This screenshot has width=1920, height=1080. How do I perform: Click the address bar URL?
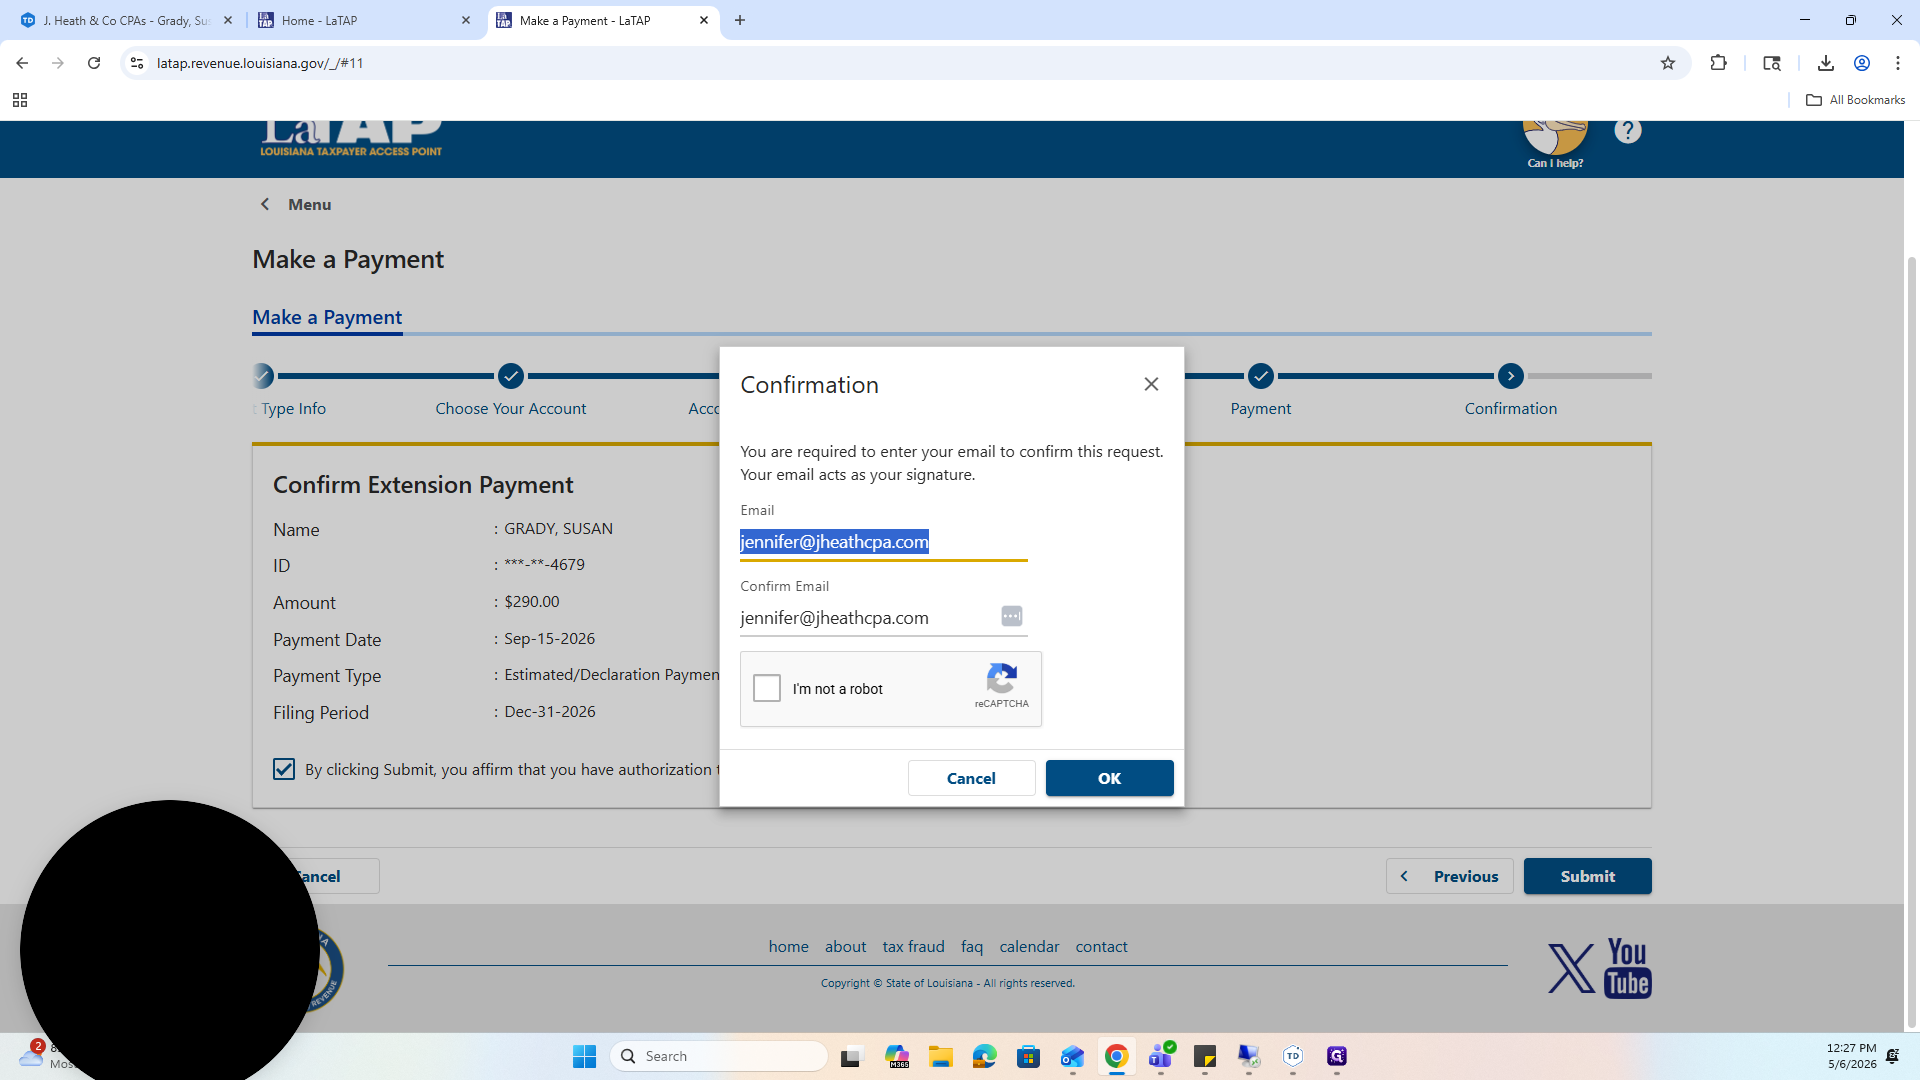pyautogui.click(x=260, y=63)
